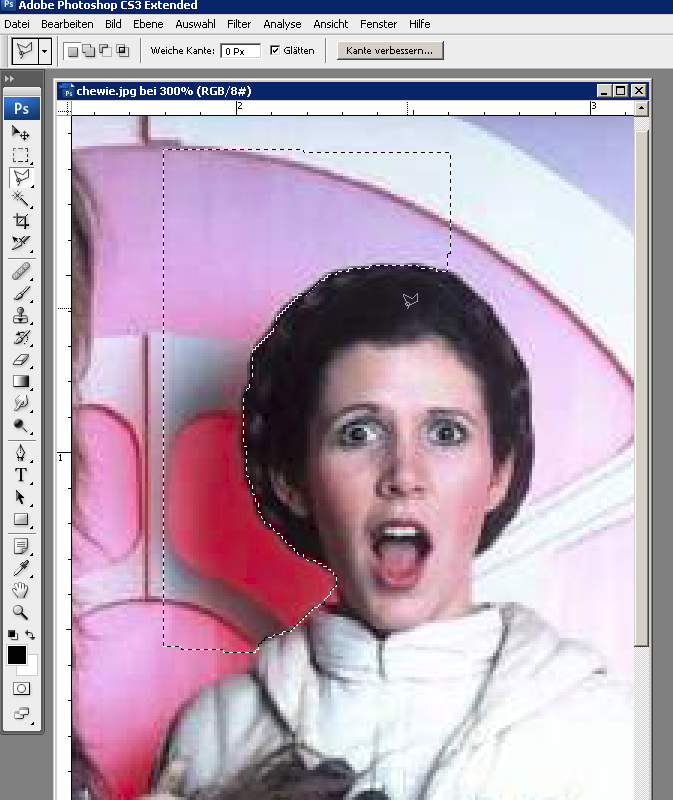Open the Ebene menu
This screenshot has width=673, height=800.
coord(148,24)
